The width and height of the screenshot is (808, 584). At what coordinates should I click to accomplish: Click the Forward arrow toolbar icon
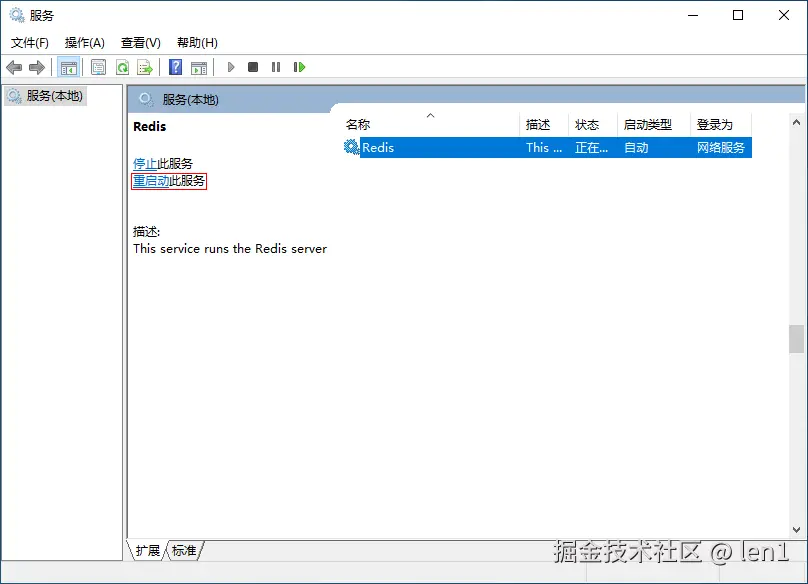[37, 67]
